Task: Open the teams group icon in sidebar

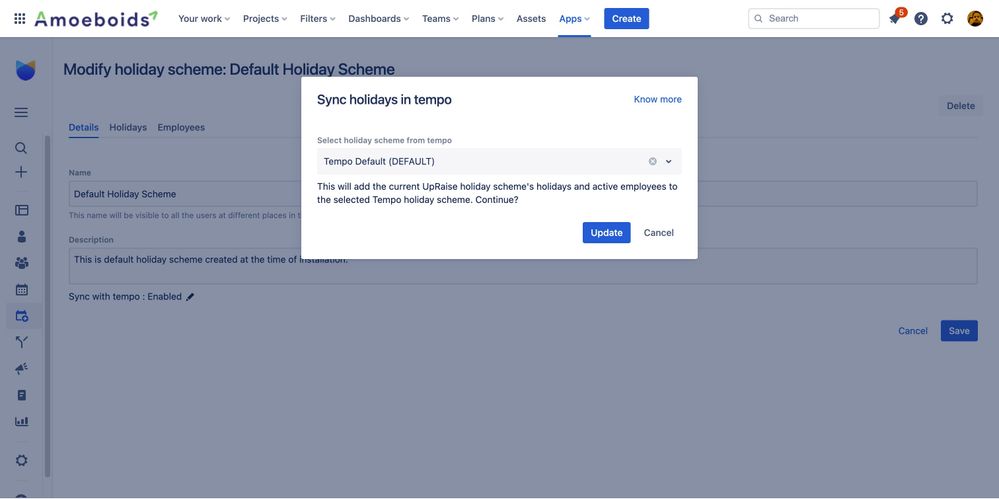Action: [22, 263]
